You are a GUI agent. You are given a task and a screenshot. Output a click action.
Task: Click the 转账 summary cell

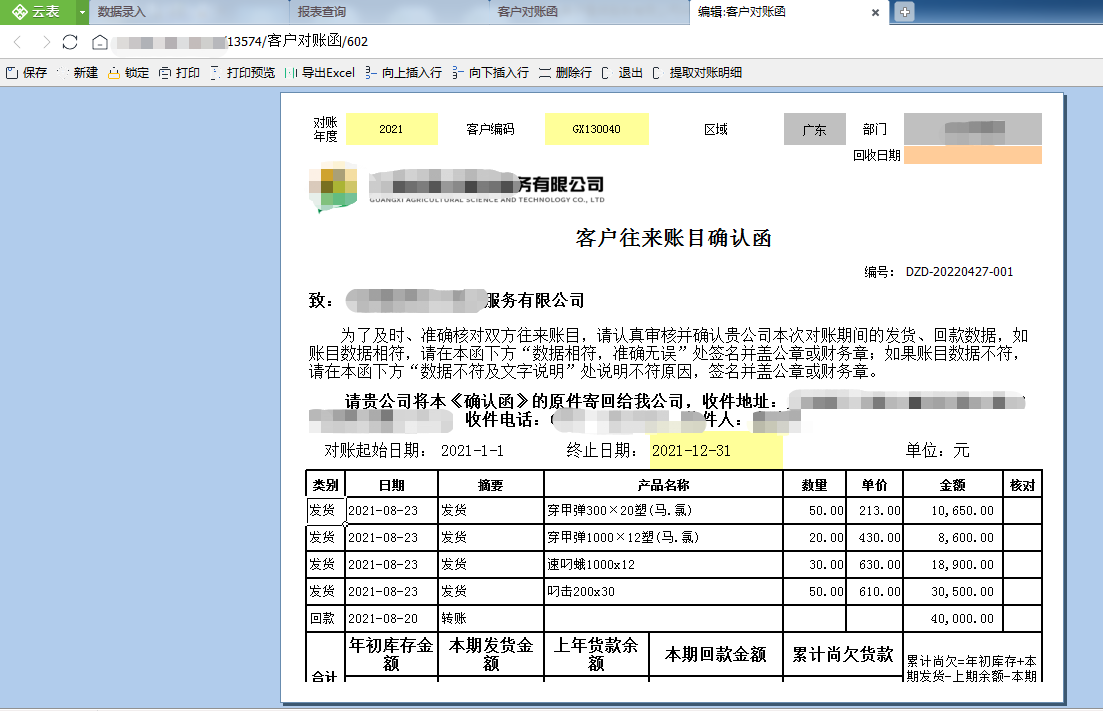point(490,618)
